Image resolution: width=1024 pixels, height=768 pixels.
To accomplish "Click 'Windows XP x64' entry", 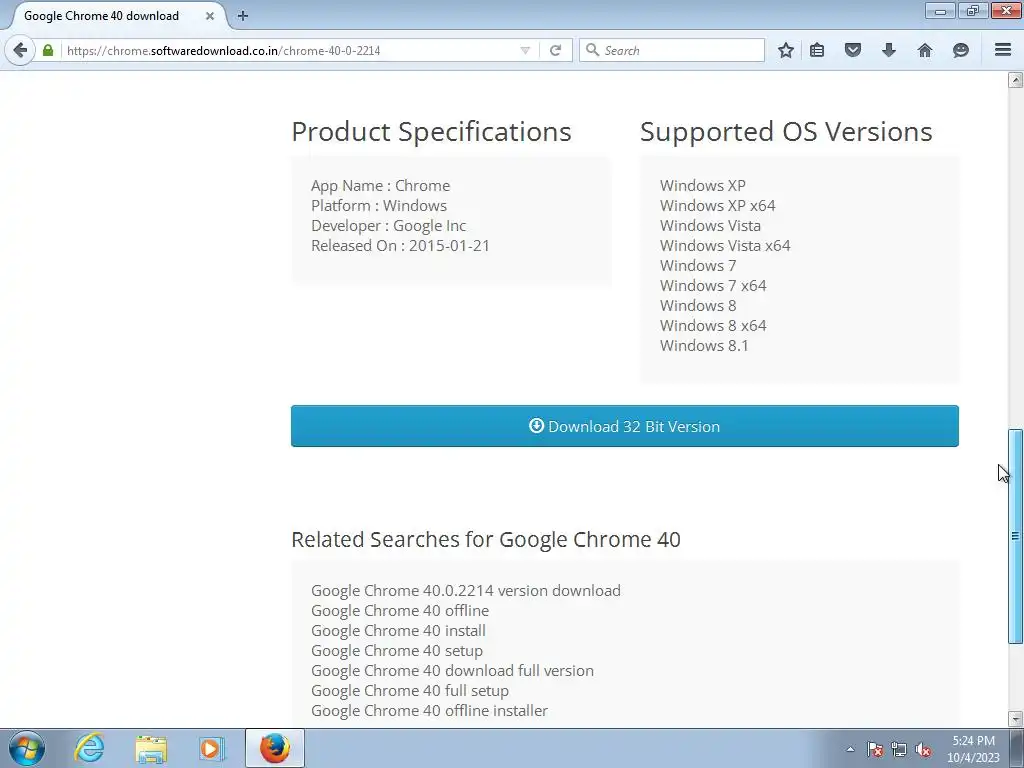I will 718,206.
